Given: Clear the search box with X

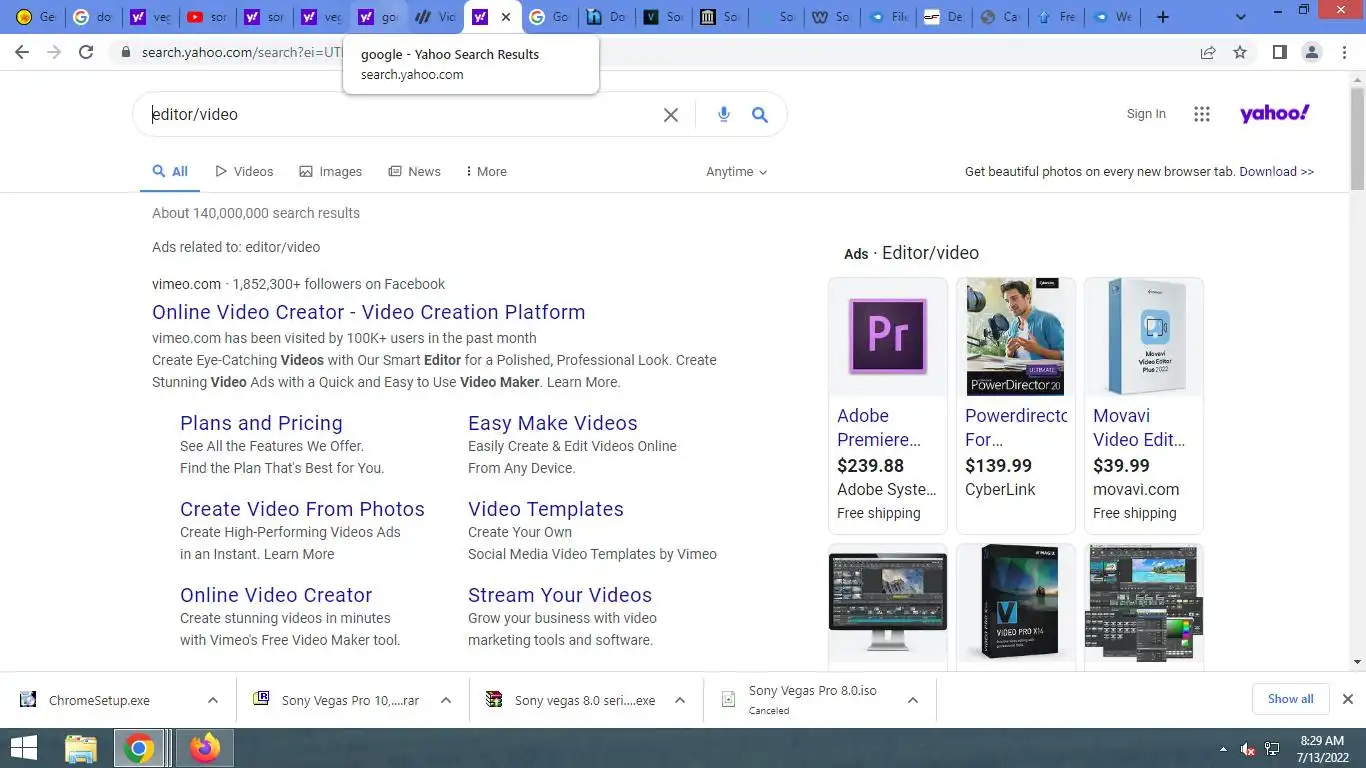Looking at the screenshot, I should click(671, 115).
